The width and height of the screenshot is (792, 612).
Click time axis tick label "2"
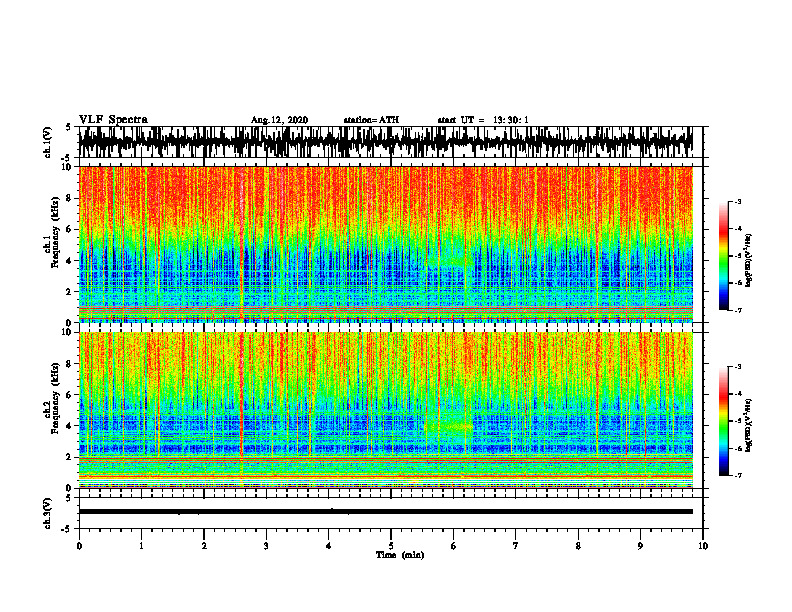204,546
